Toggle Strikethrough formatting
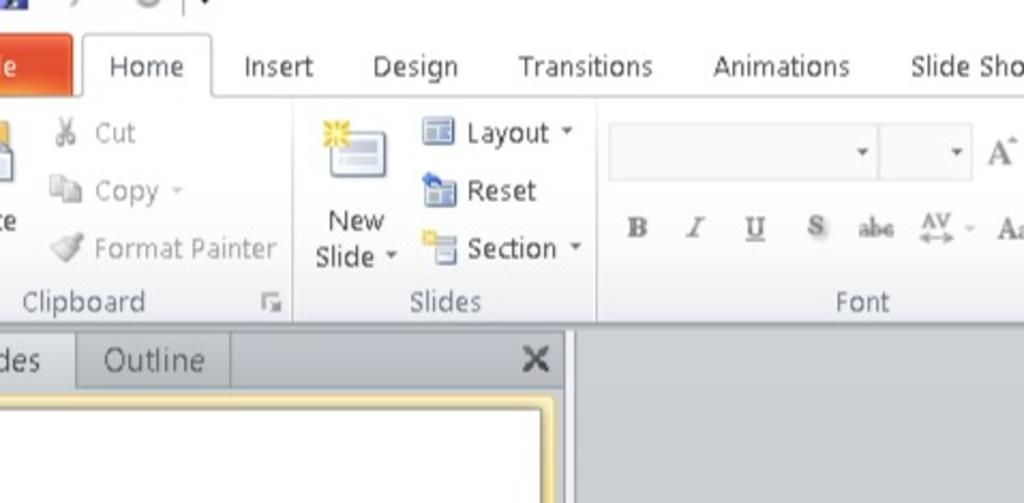Viewport: 1024px width, 503px height. tap(876, 228)
